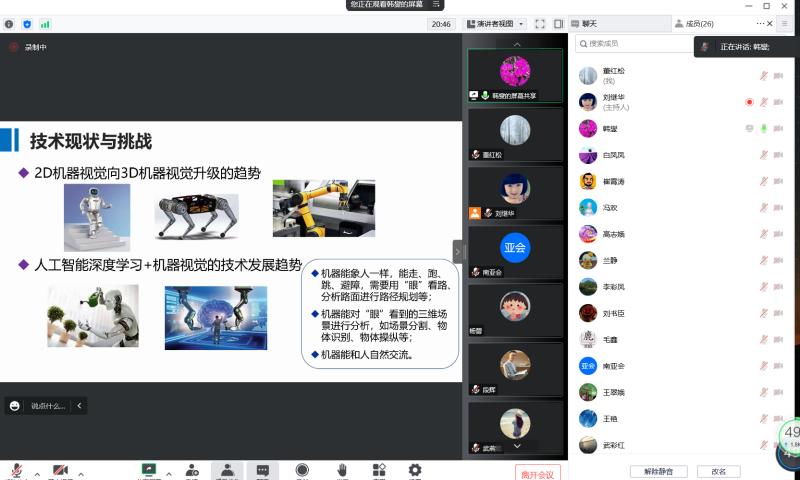
Task: Click the 搜索成员 search members field
Action: click(640, 44)
